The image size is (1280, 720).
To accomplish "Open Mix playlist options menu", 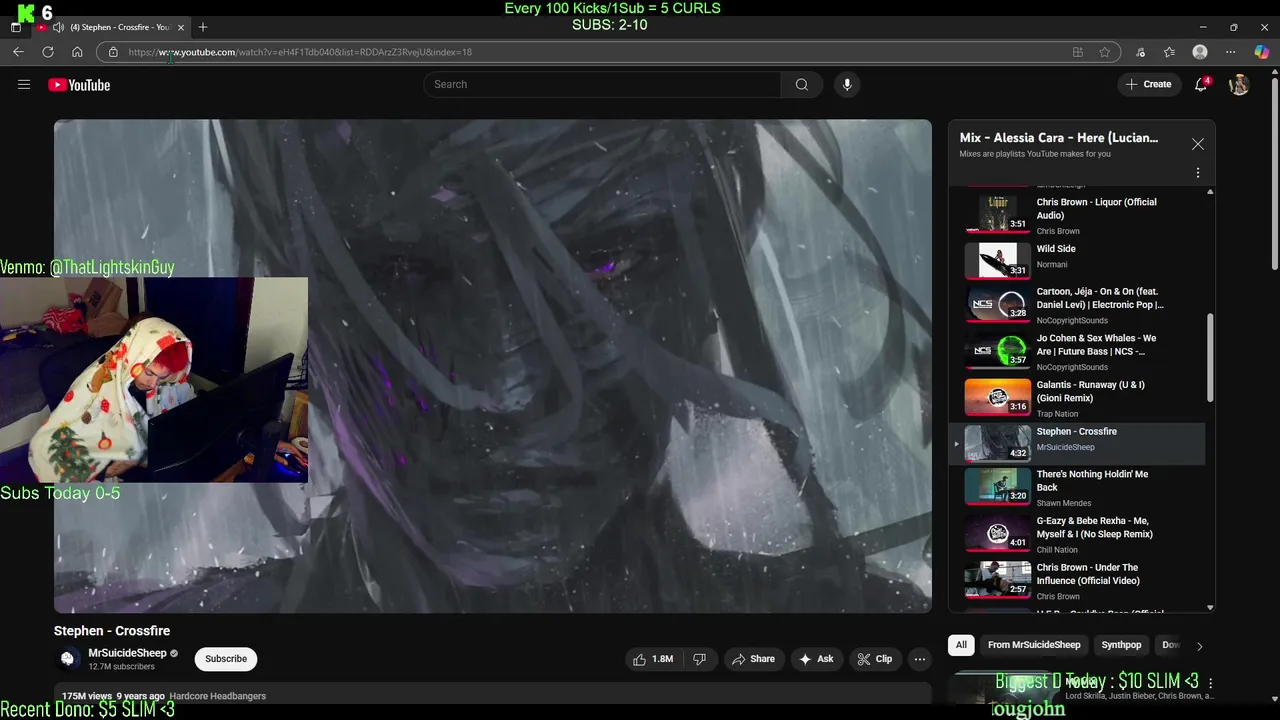I will point(1198,173).
